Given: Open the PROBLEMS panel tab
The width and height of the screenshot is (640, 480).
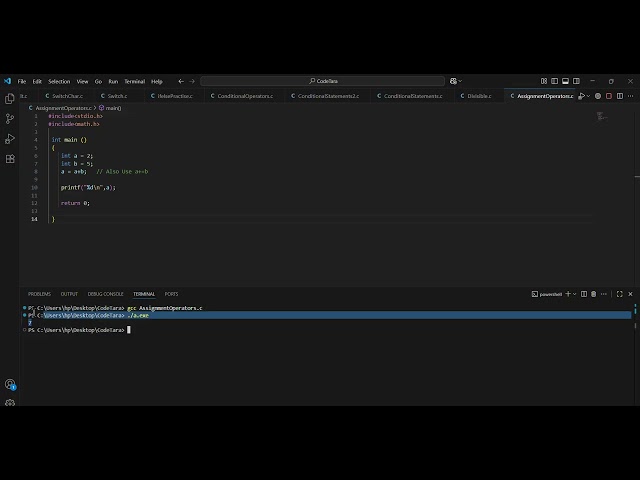Looking at the screenshot, I should point(40,294).
